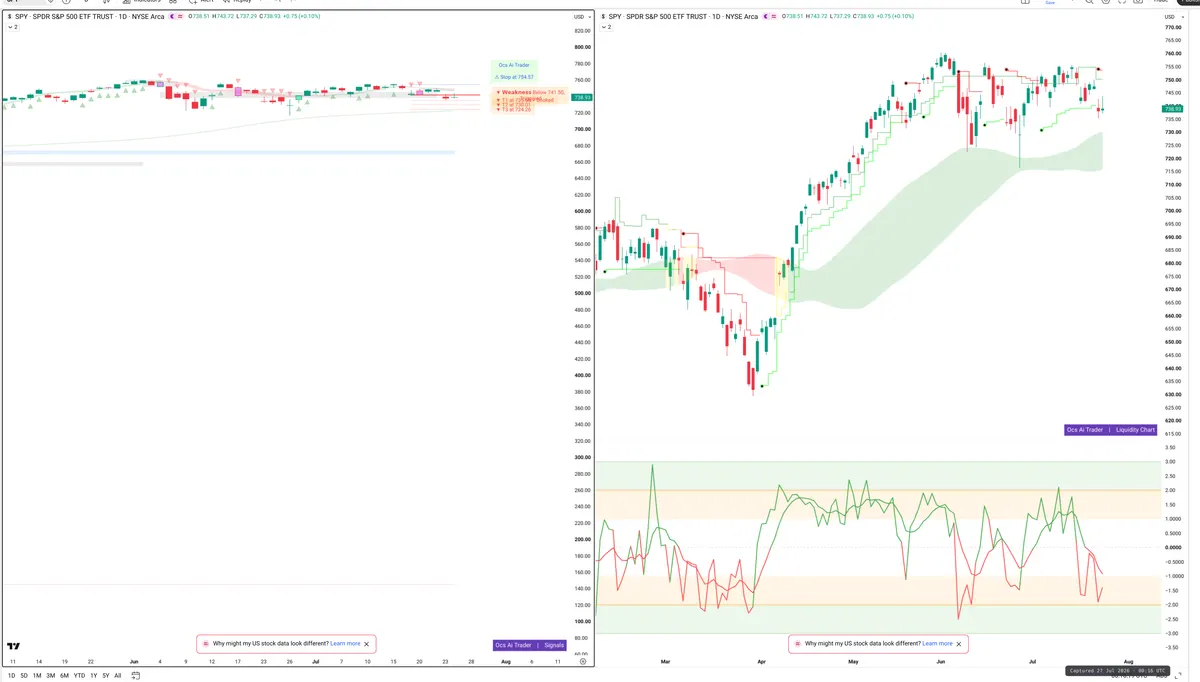Select the 1D time range
1200x682 pixels.
pyautogui.click(x=11, y=676)
